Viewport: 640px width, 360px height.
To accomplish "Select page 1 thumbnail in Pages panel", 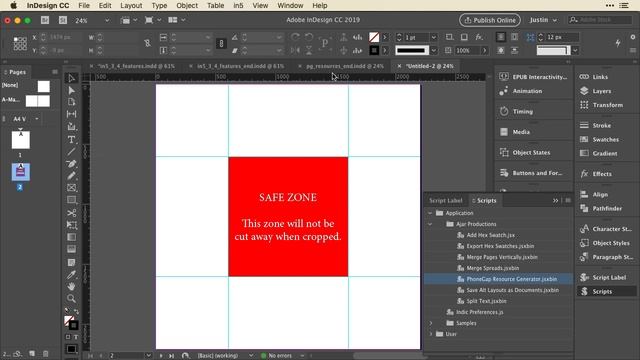I will tap(20, 140).
